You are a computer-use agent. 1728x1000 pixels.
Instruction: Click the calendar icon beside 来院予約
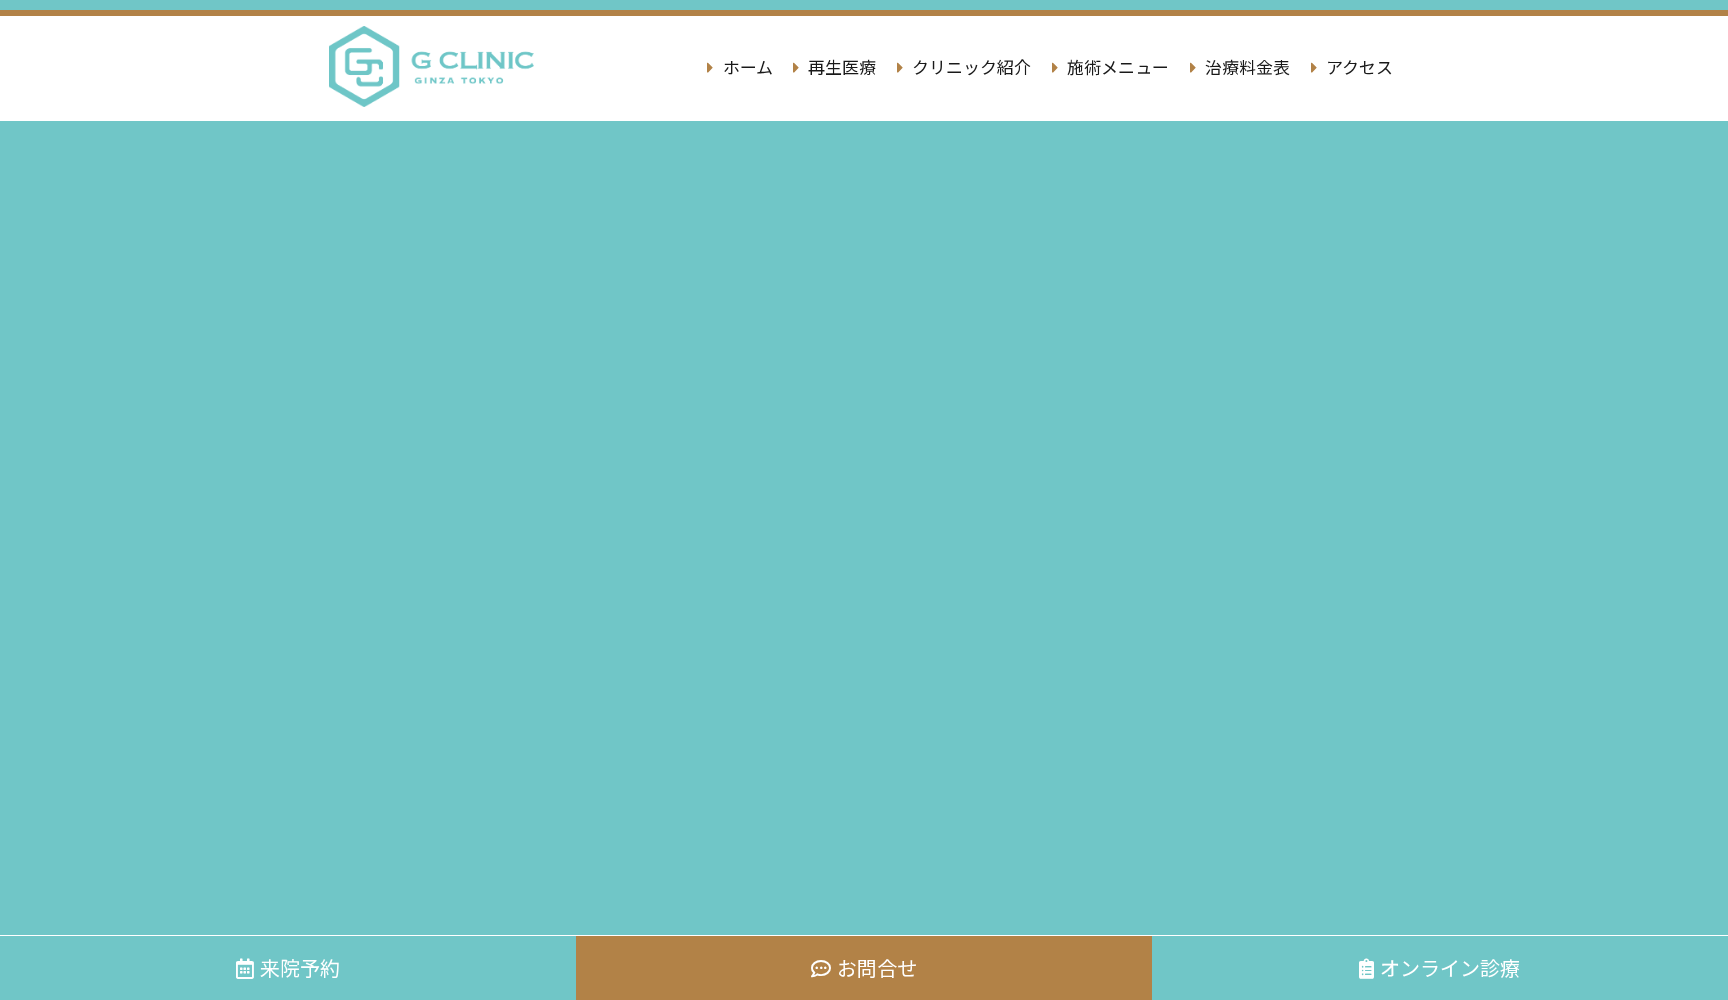pyautogui.click(x=243, y=968)
